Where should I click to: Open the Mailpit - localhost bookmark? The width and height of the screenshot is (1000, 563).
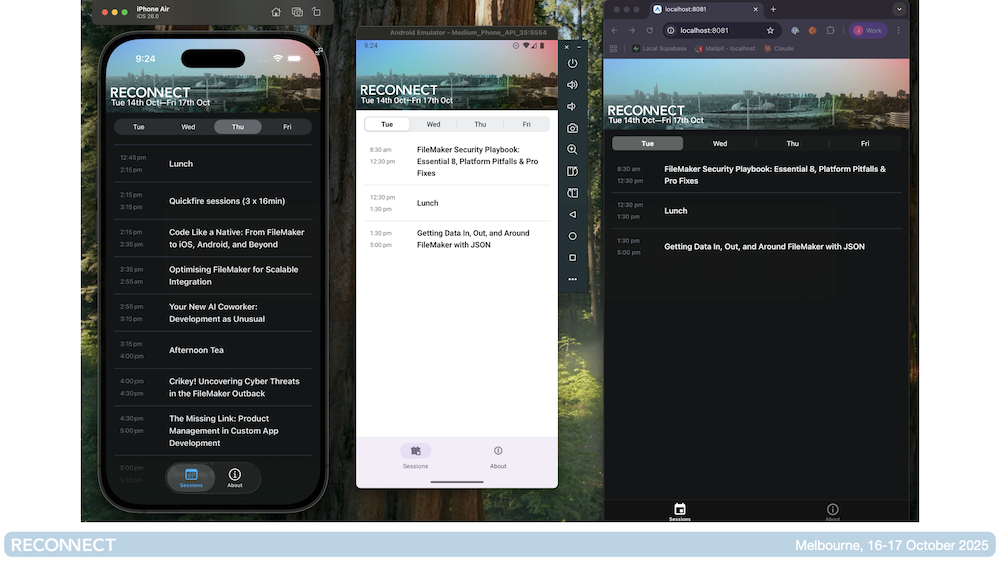click(x=725, y=48)
